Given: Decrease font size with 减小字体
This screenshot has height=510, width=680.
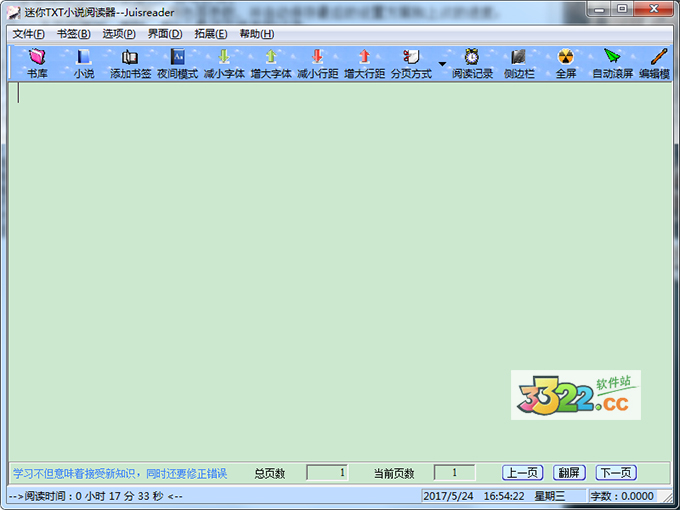Looking at the screenshot, I should (224, 63).
